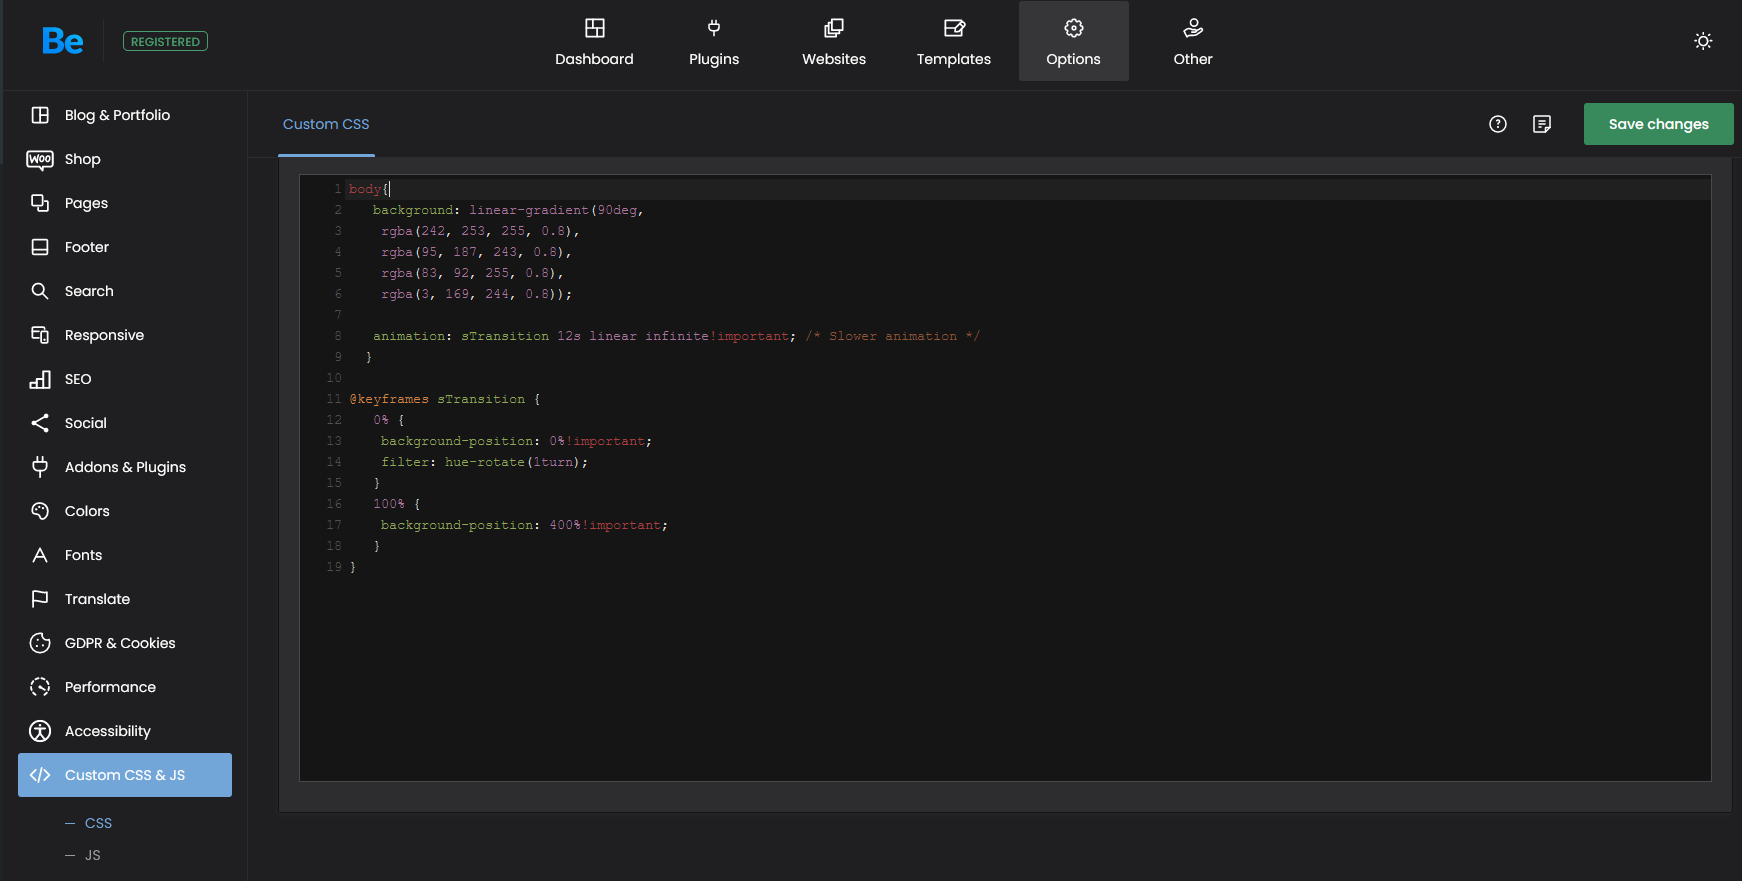The width and height of the screenshot is (1742, 881).
Task: Open the CSS sub-item
Action: [98, 823]
